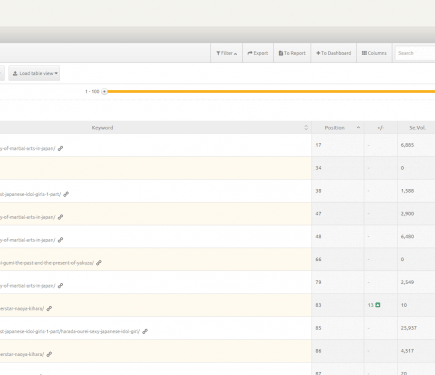Open the link icon in the position 48 row

coord(60,240)
